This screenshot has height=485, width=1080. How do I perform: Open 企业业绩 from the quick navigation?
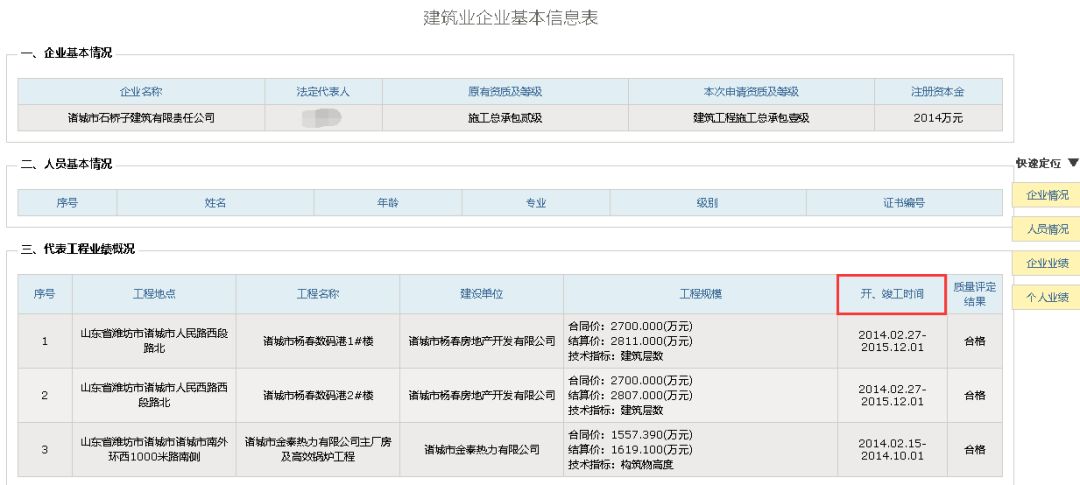click(1046, 263)
